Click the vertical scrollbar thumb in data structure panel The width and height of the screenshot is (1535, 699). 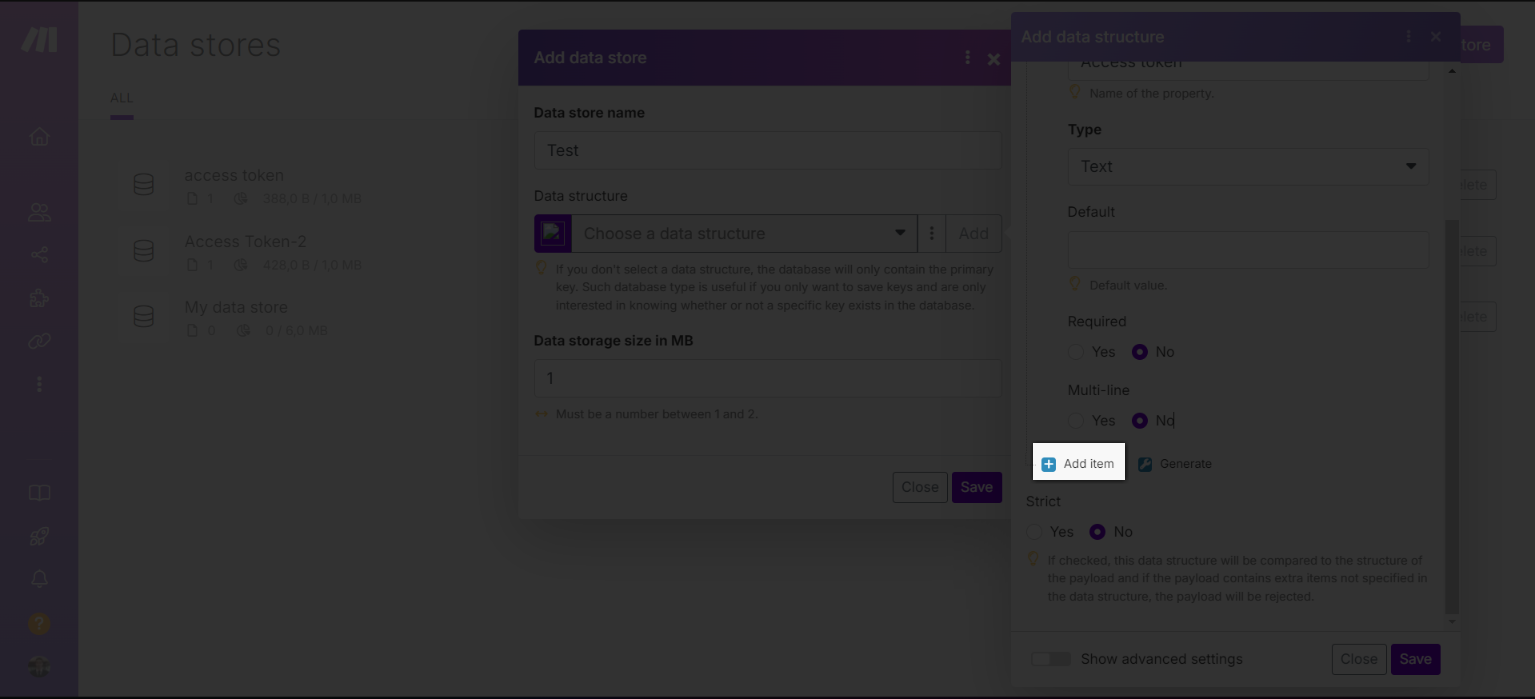pyautogui.click(x=1452, y=415)
